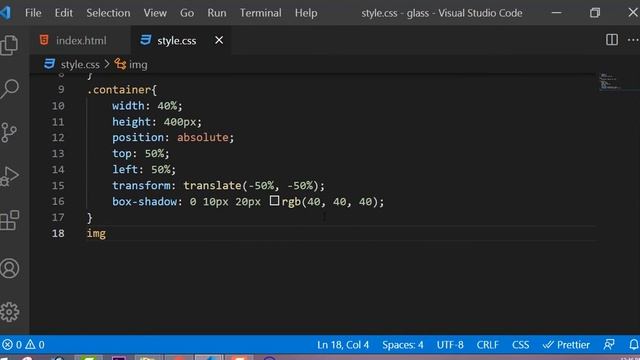Open the Help menu
The width and height of the screenshot is (640, 360).
click(x=306, y=13)
